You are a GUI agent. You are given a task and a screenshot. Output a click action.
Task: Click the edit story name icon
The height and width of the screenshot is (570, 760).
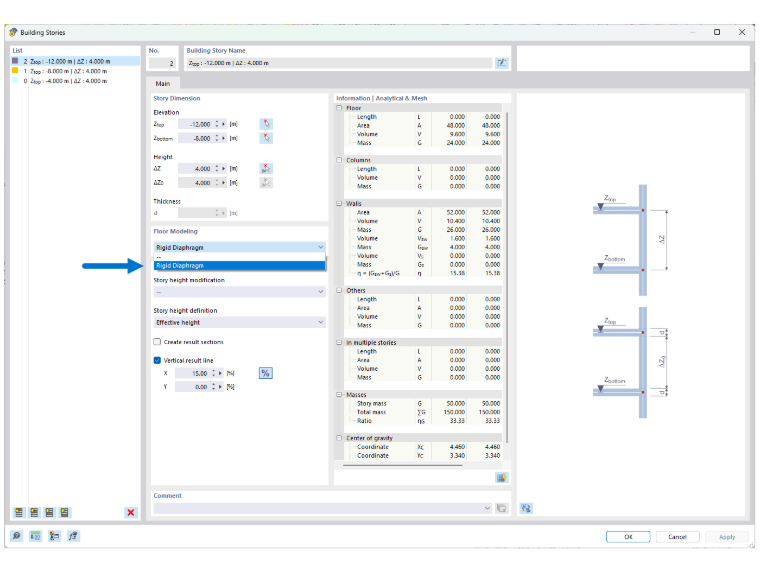tap(502, 63)
